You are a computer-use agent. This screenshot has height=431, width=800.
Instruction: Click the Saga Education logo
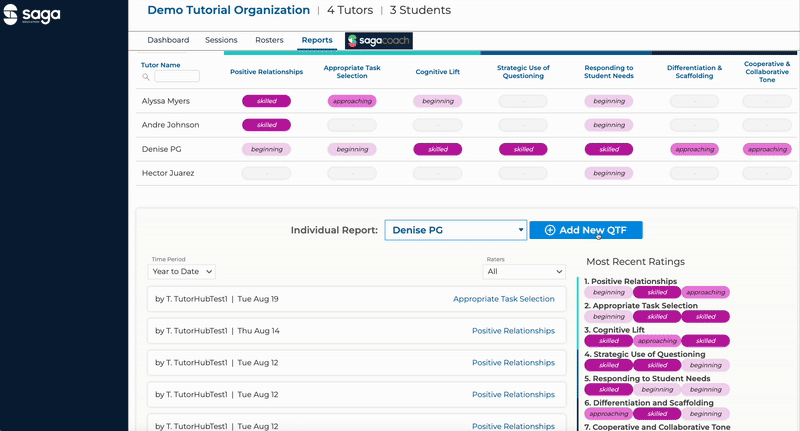pyautogui.click(x=32, y=15)
